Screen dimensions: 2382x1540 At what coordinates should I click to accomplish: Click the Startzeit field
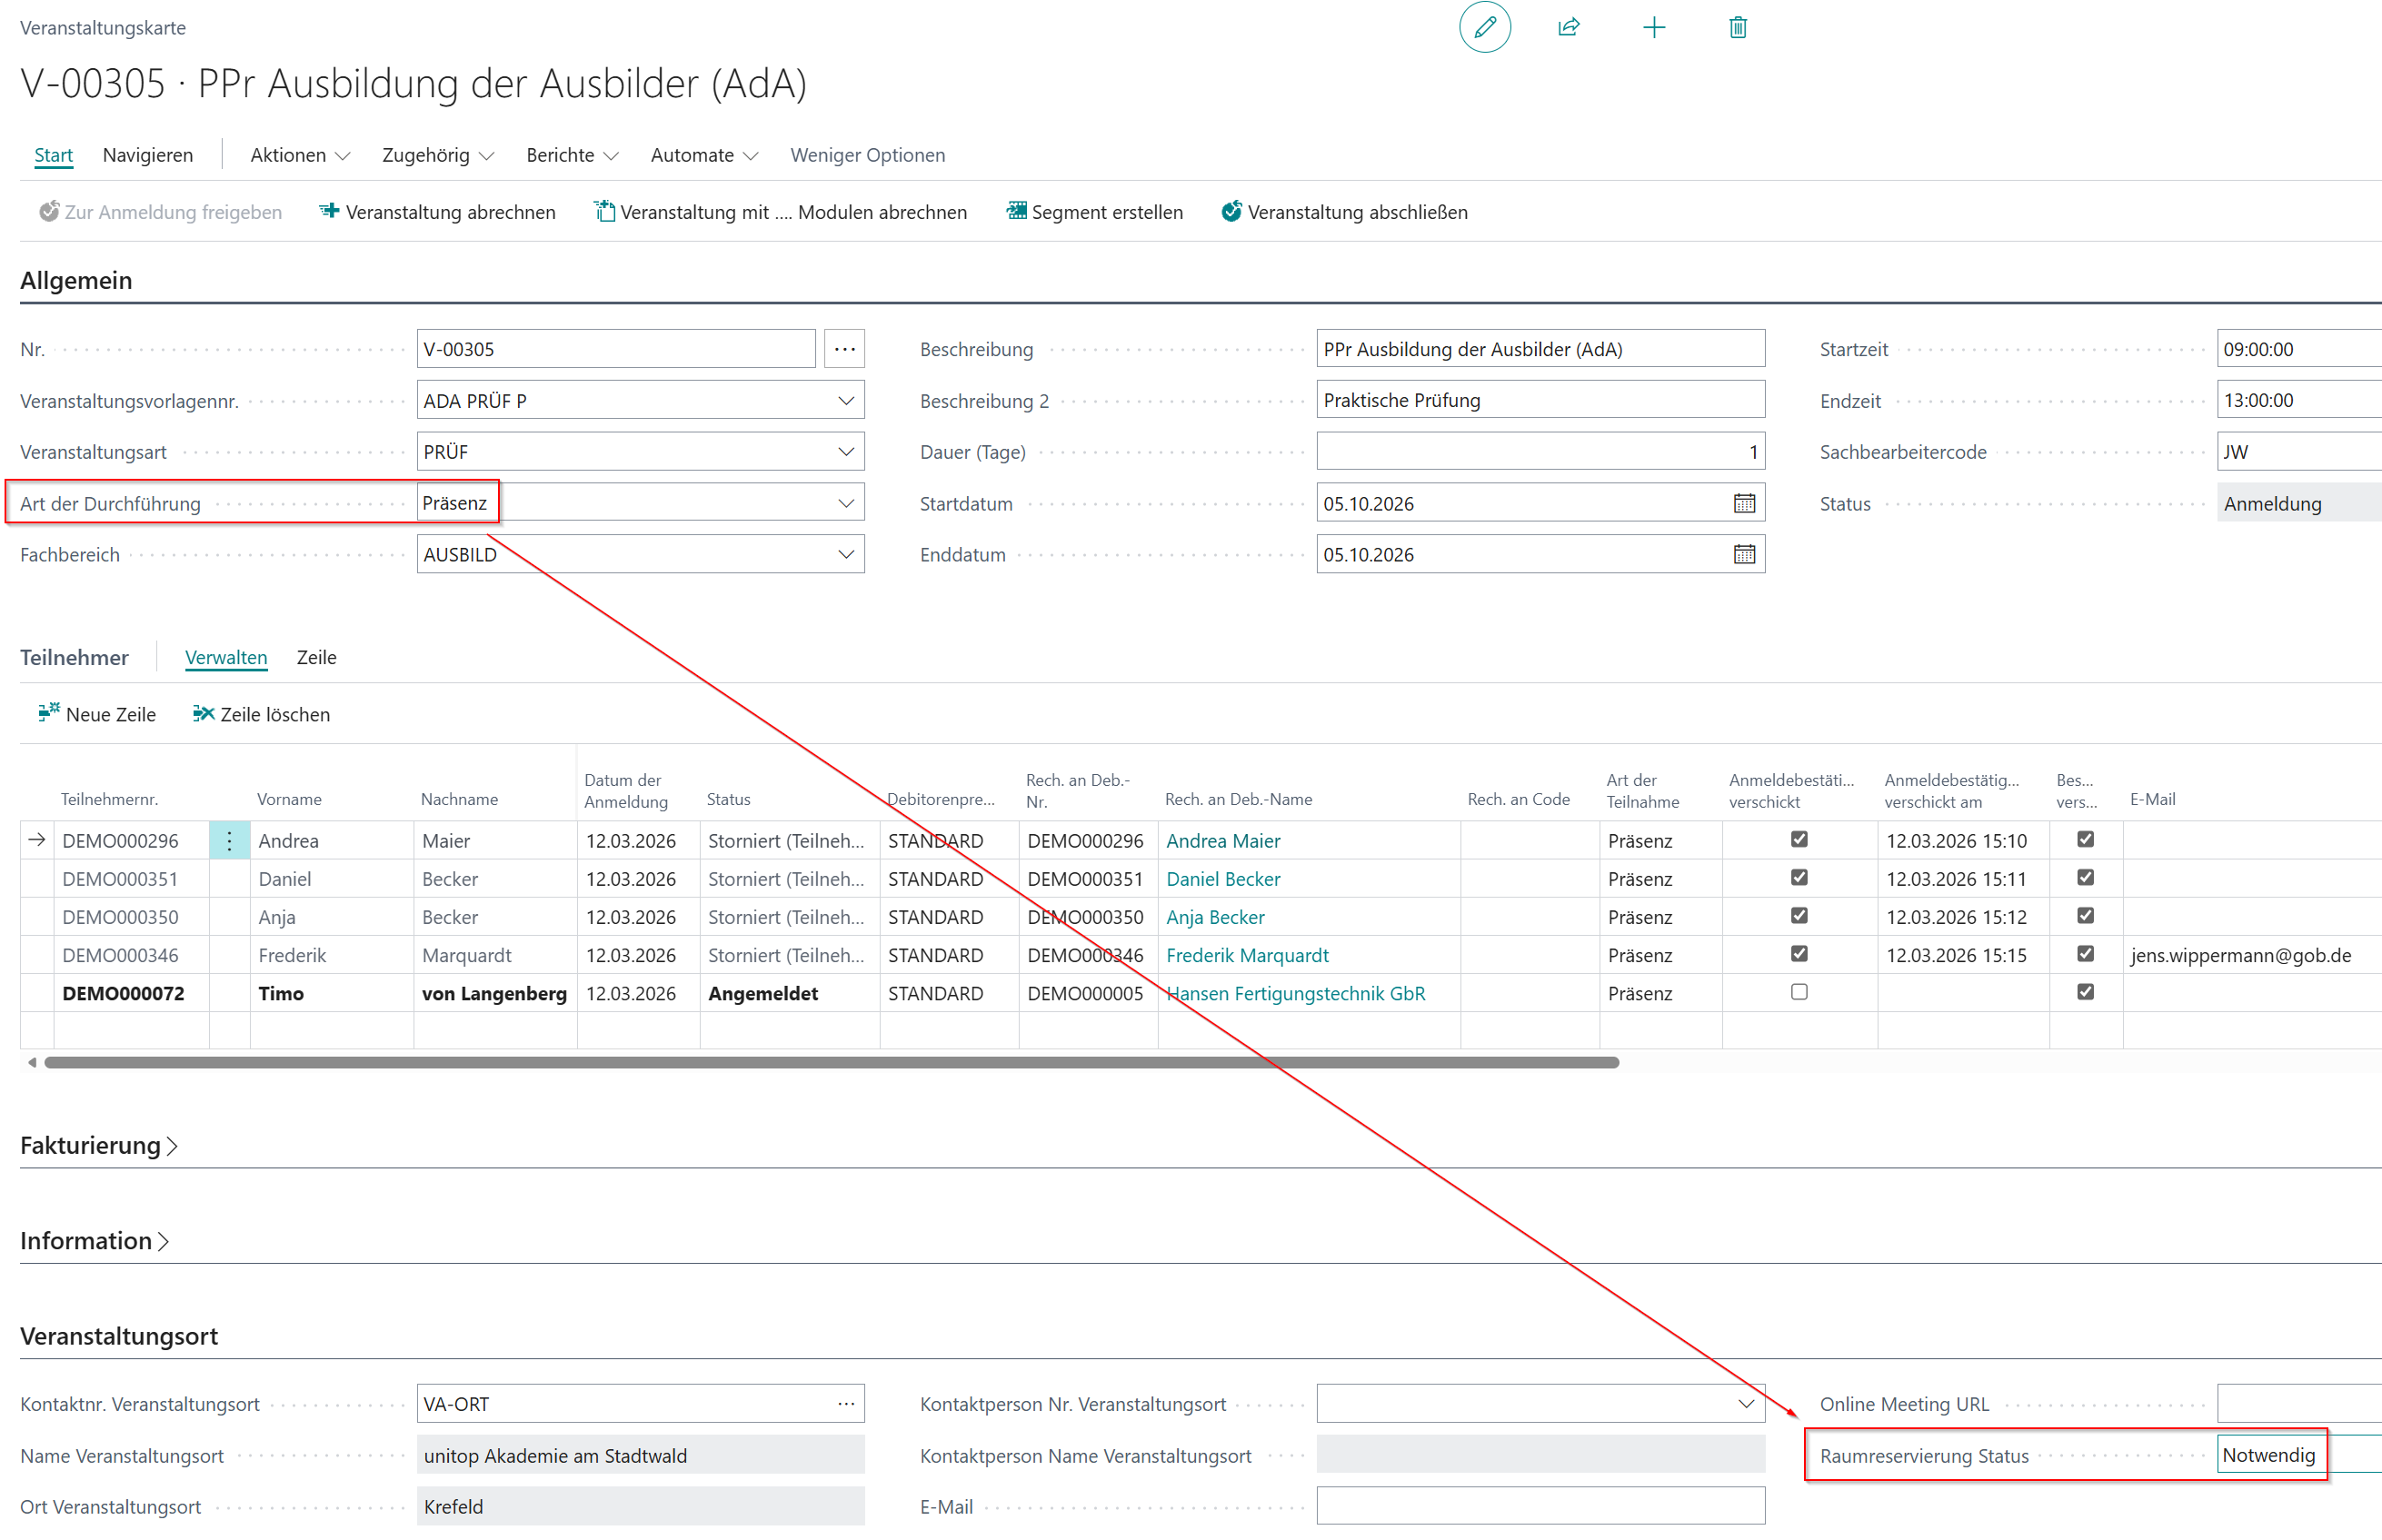2298,349
